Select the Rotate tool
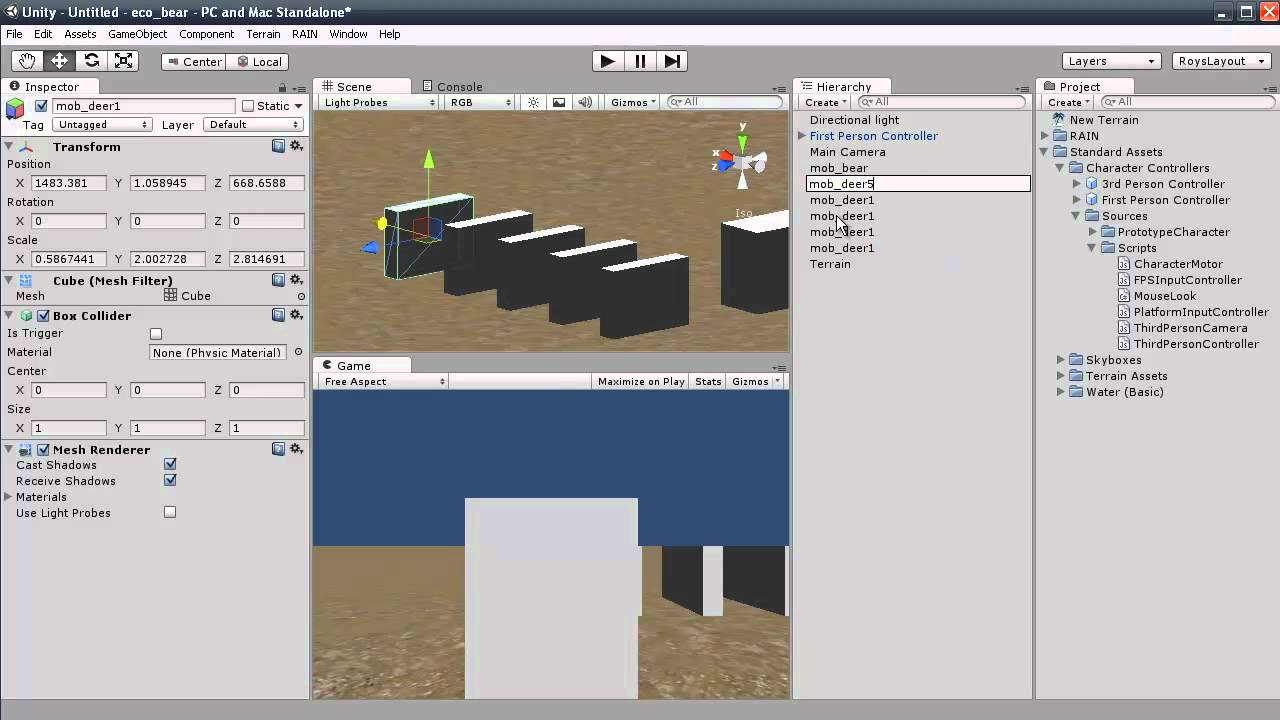 click(91, 61)
